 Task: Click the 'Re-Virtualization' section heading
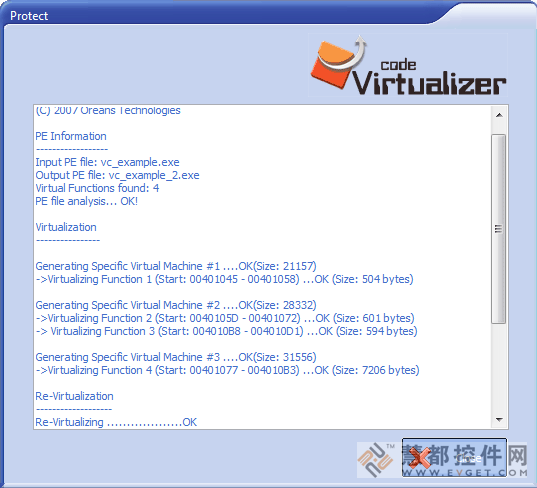74,396
